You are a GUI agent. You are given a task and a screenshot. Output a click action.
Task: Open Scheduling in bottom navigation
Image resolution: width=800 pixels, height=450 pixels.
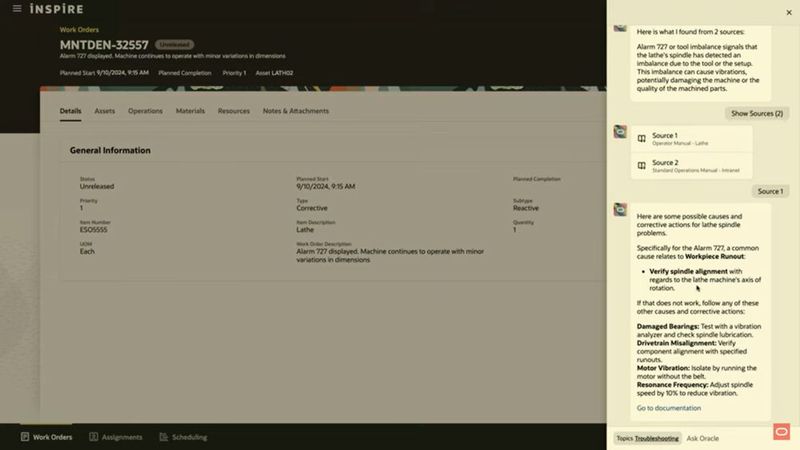[183, 437]
